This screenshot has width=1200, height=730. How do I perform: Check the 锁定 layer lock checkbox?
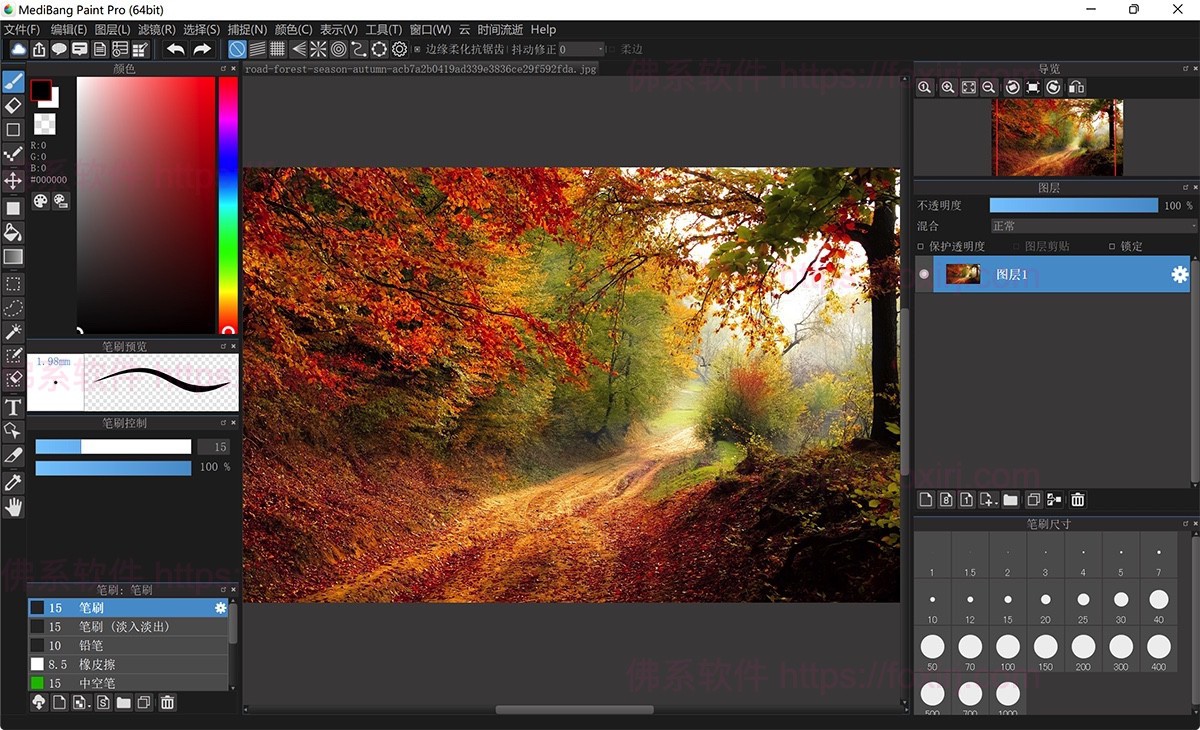point(1112,246)
